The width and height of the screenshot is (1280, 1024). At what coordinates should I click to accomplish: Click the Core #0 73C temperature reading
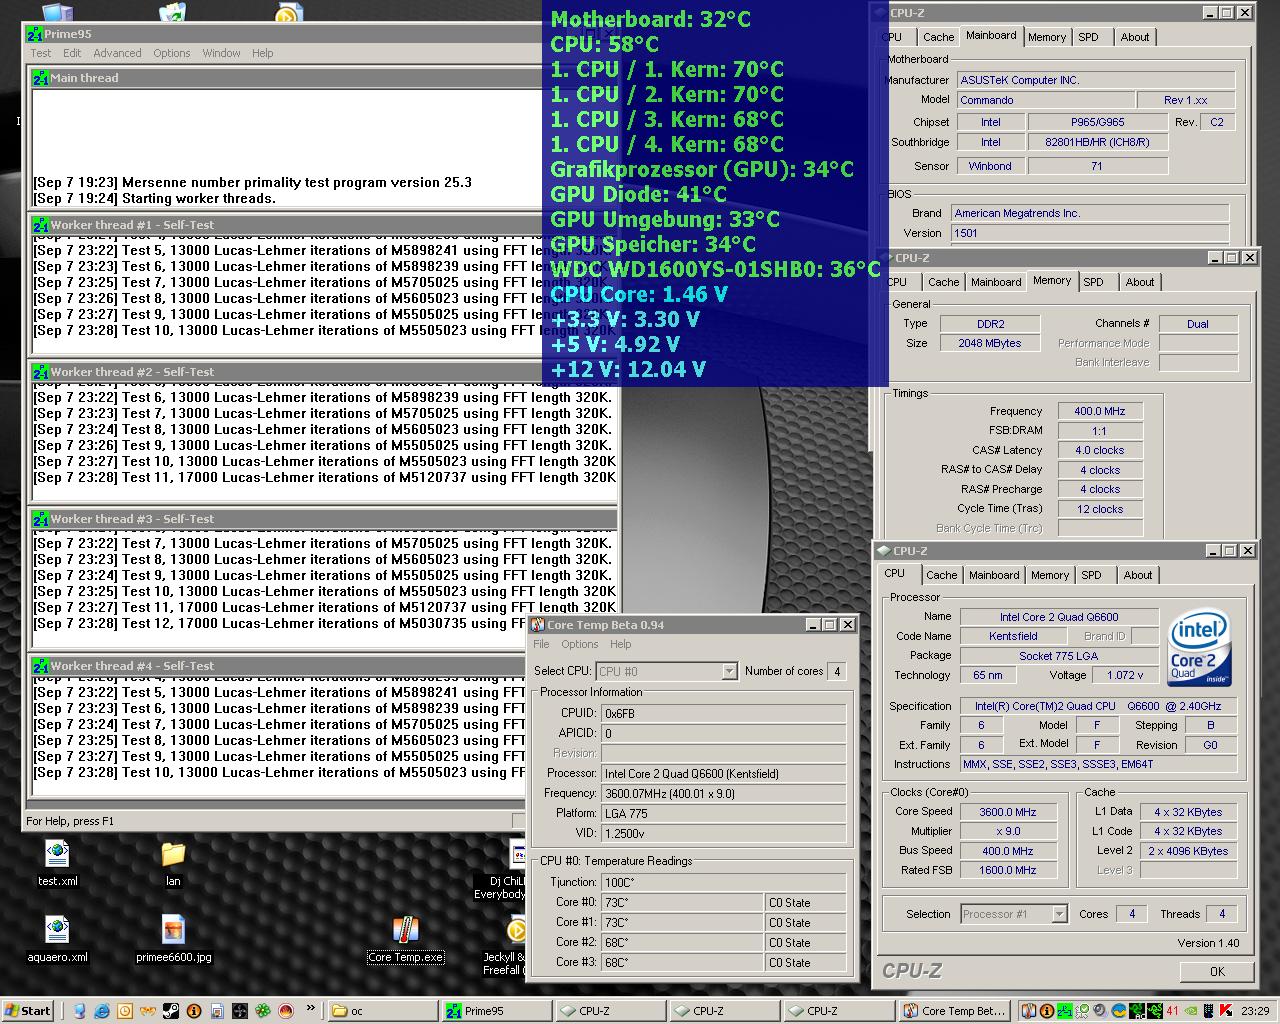pyautogui.click(x=682, y=902)
